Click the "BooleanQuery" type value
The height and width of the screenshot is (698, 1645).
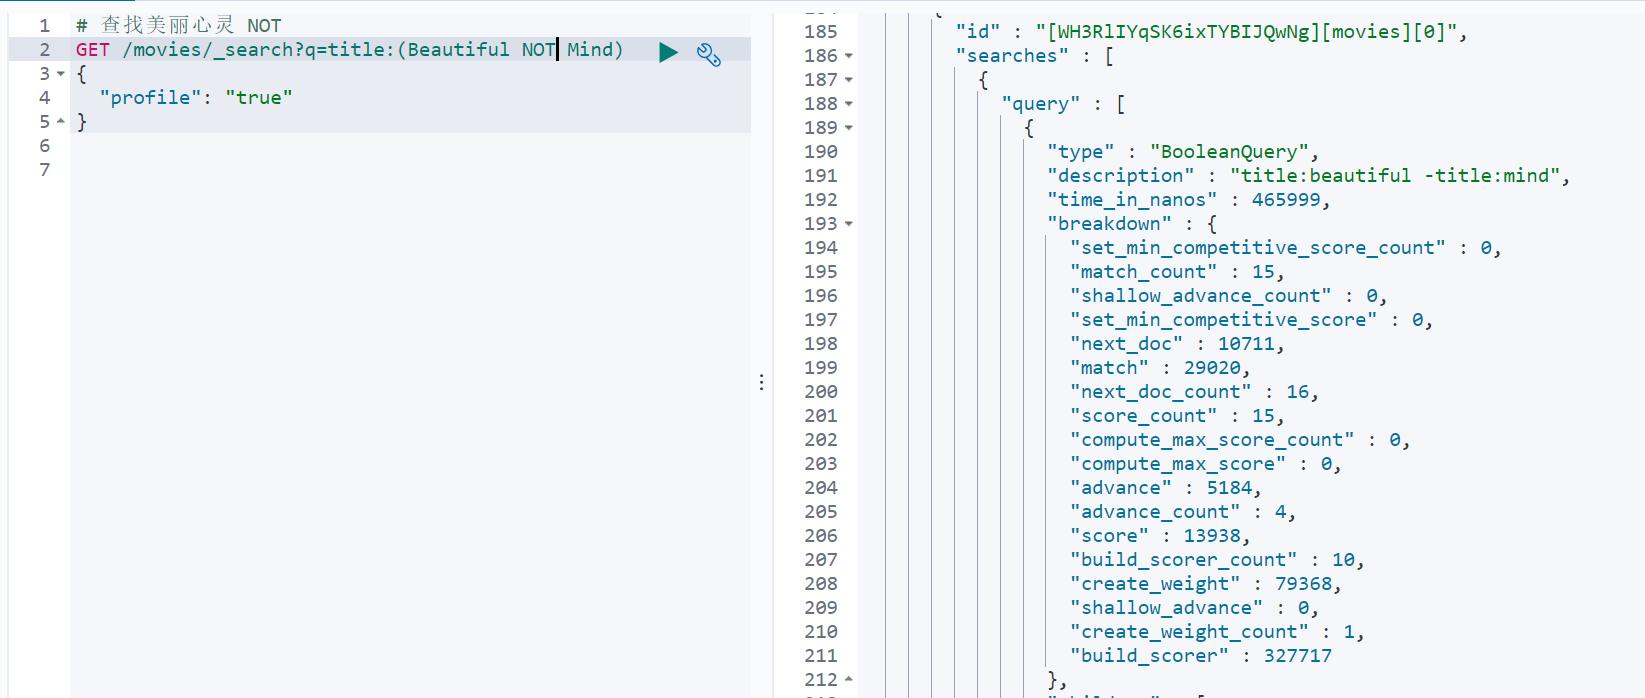point(1229,152)
